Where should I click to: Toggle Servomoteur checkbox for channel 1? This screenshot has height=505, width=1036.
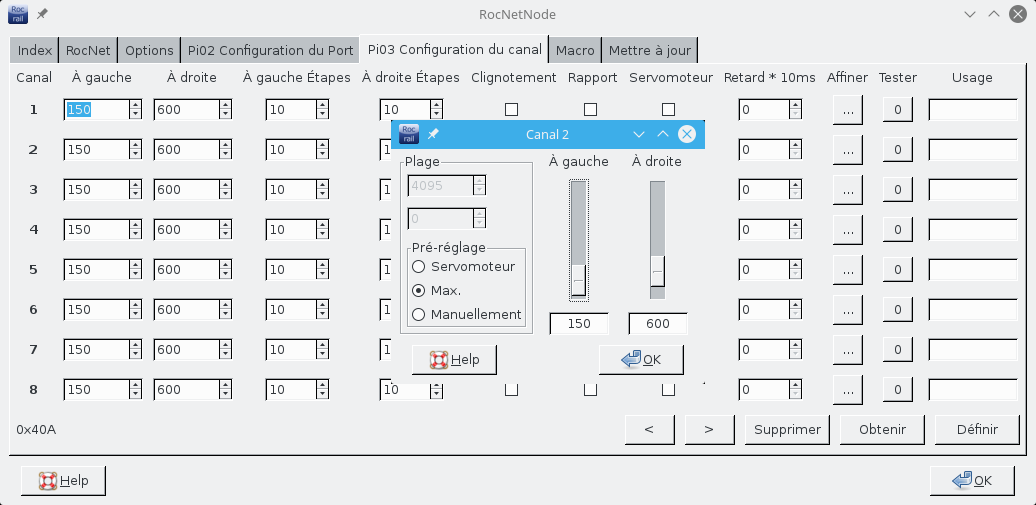(668, 110)
